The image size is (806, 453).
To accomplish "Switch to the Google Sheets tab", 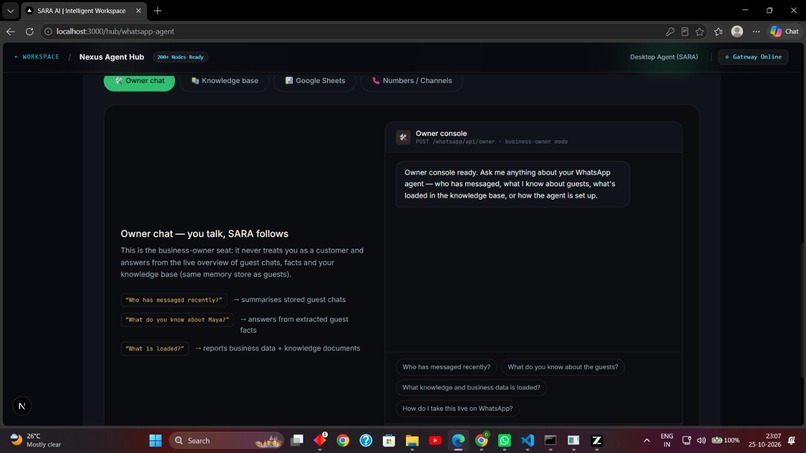I will pyautogui.click(x=315, y=81).
